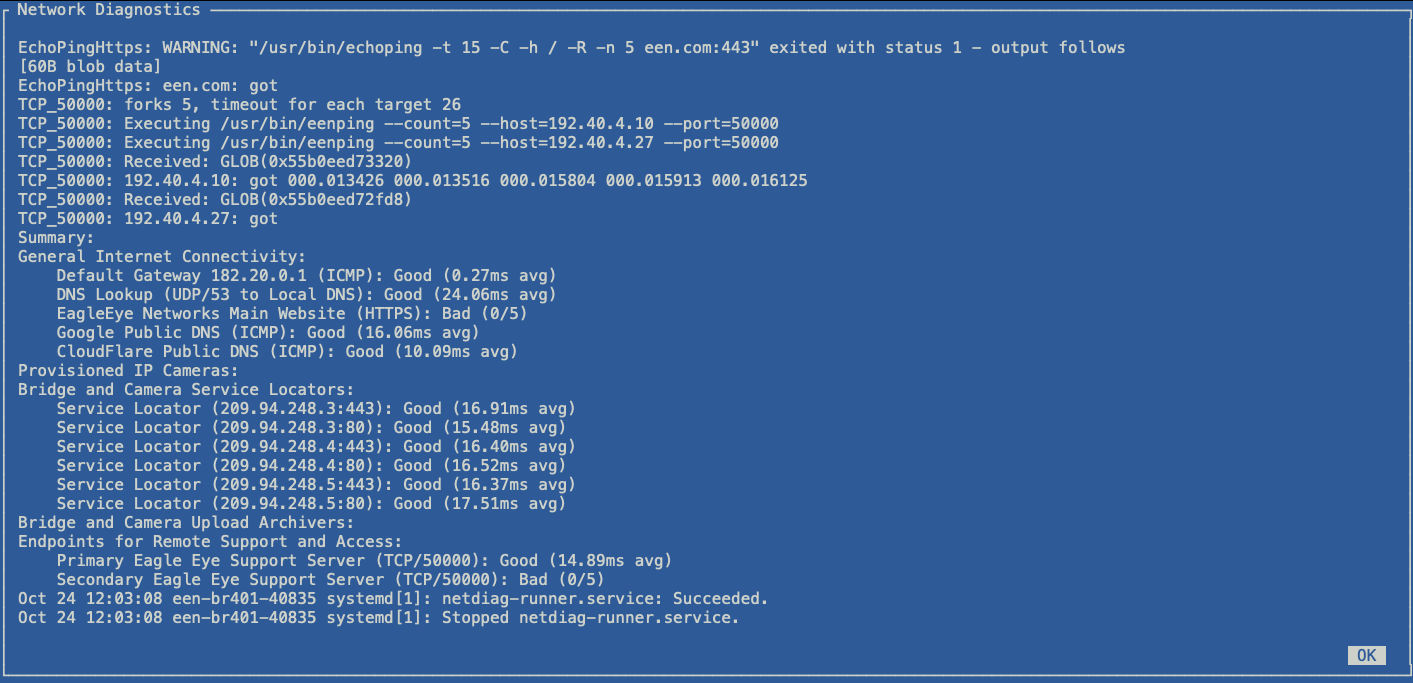Click EagleEye Networks Main Website Bad result
Screen dimensions: 1413x683
pos(292,314)
